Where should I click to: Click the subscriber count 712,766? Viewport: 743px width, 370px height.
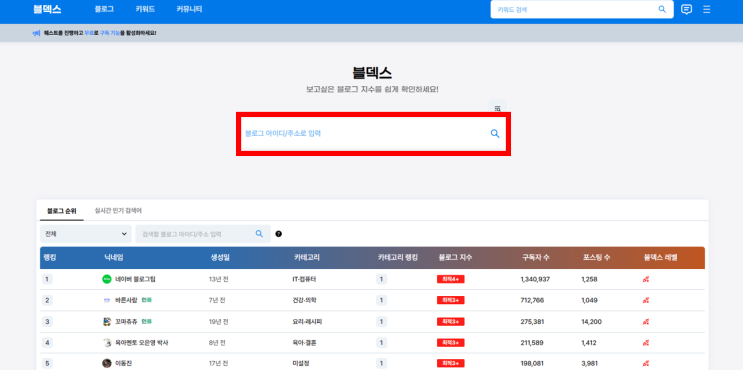point(532,300)
